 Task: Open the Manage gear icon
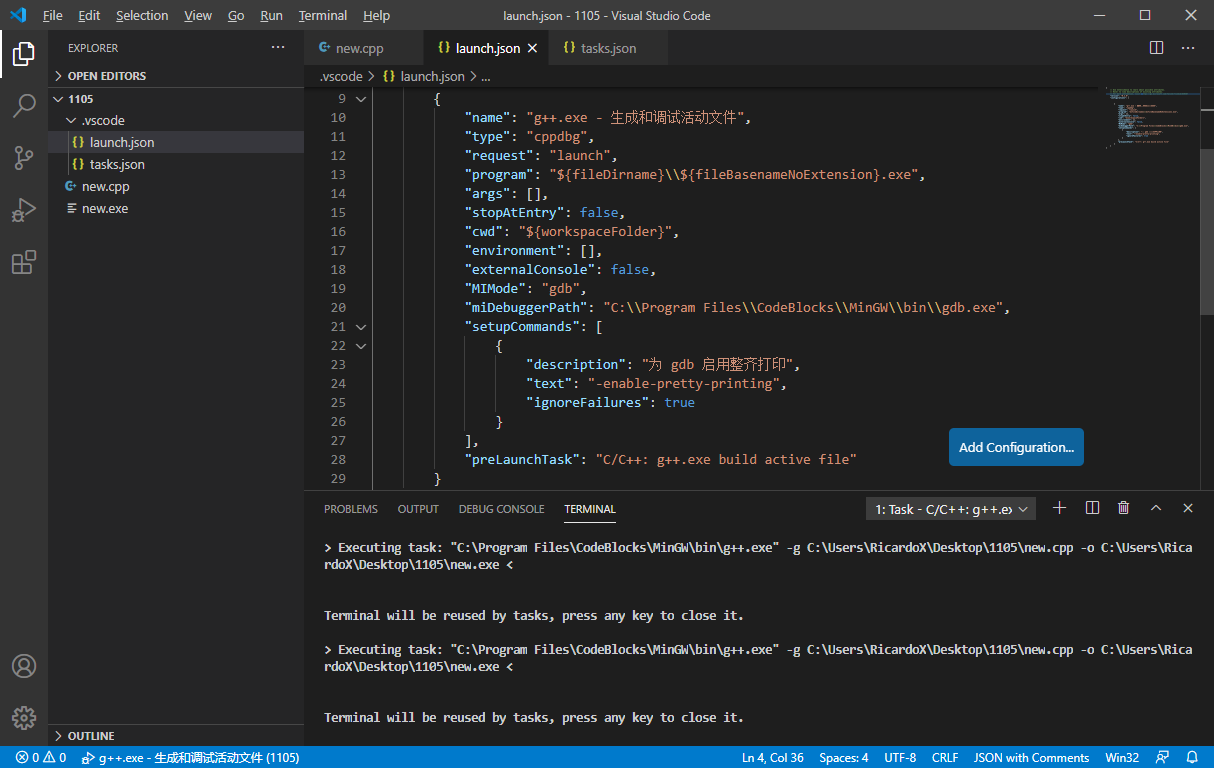click(24, 717)
